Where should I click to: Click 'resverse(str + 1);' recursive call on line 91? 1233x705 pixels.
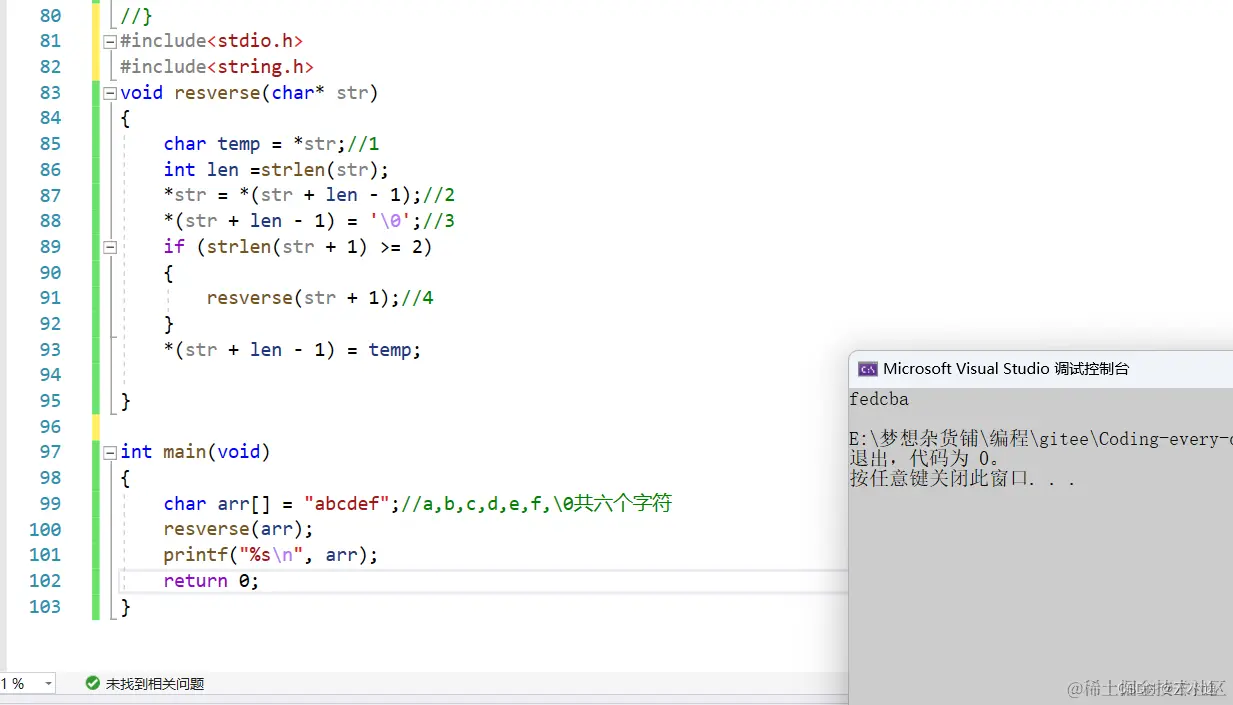coord(303,298)
